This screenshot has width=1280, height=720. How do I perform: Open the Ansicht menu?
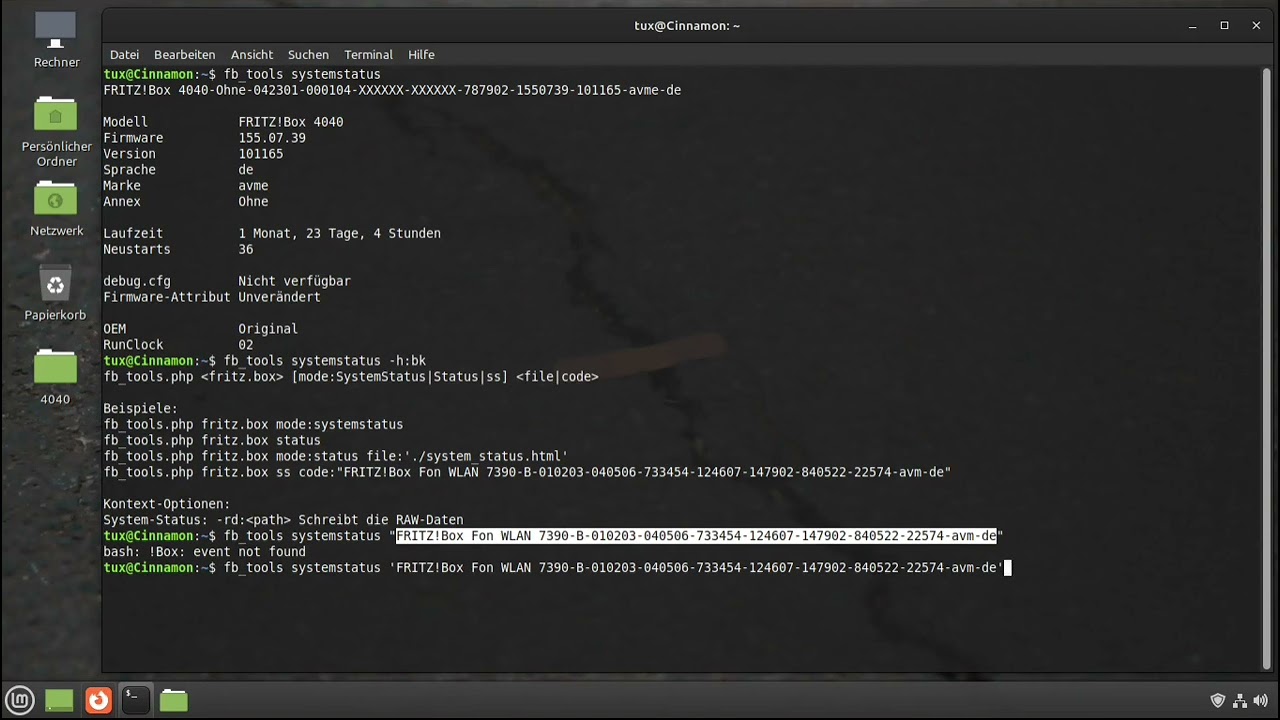(x=252, y=55)
